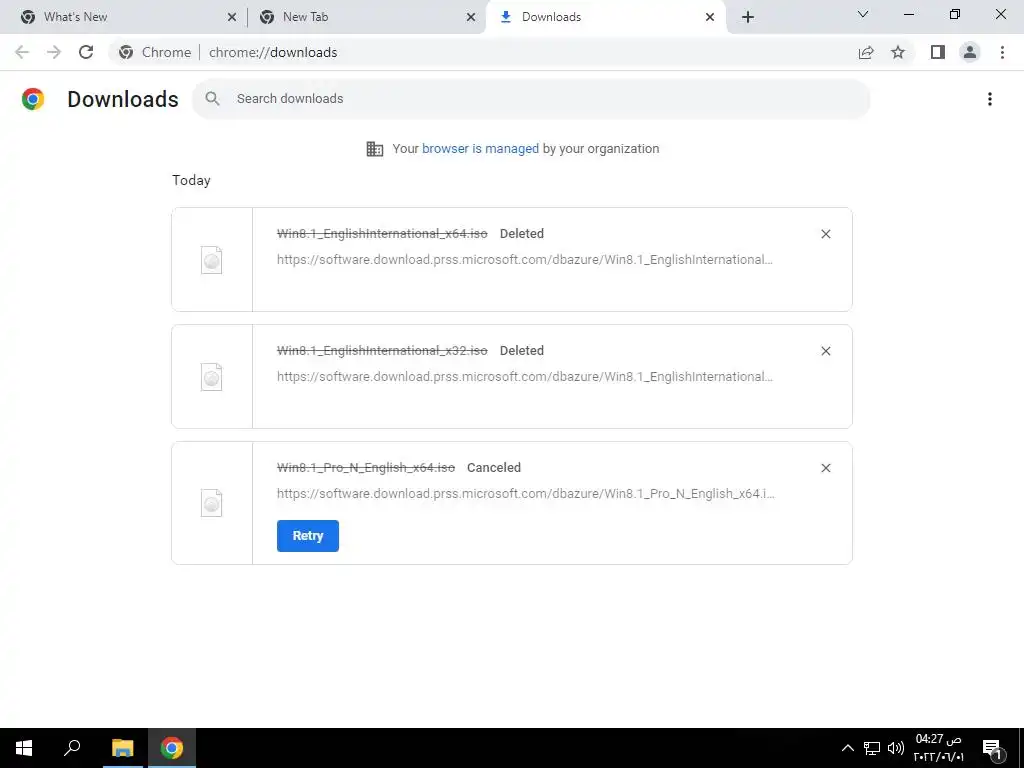Close the What's New tab
The width and height of the screenshot is (1024, 768).
pyautogui.click(x=232, y=17)
